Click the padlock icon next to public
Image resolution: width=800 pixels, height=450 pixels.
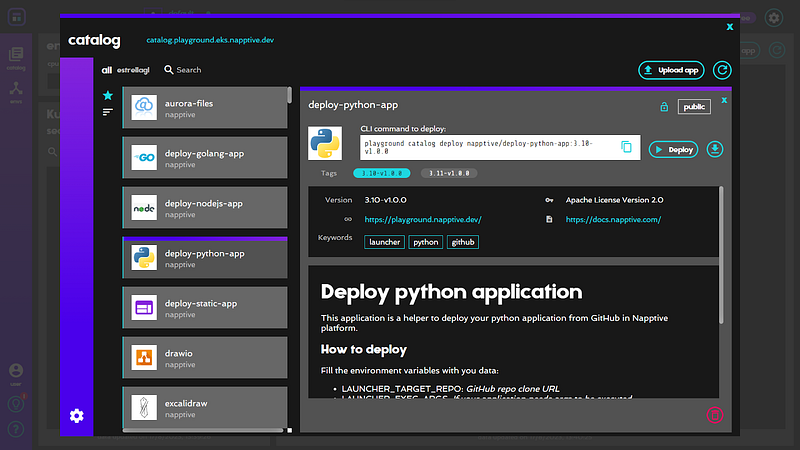[663, 106]
